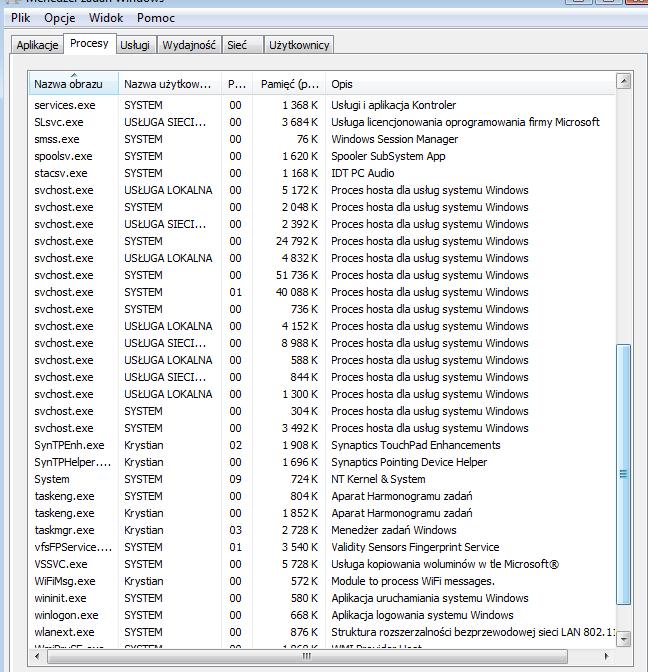Select the WiFiMsg.exe process row
The height and width of the screenshot is (672, 648).
click(65, 581)
